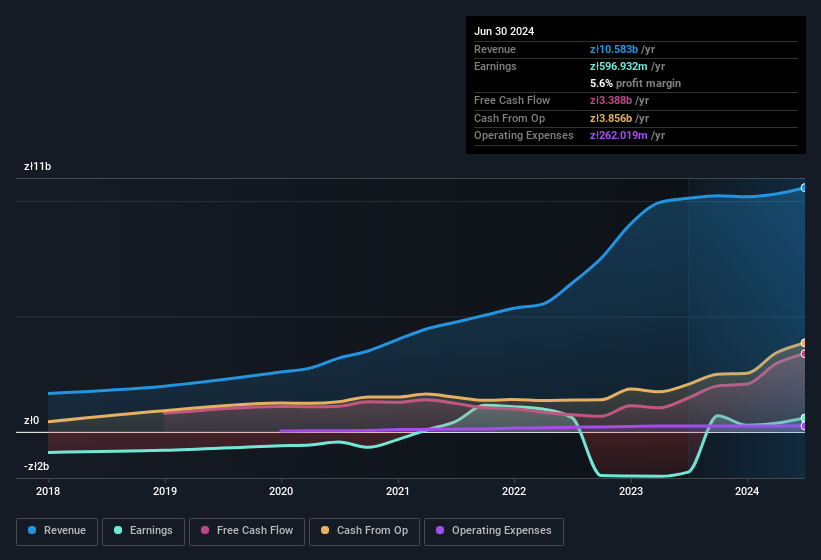Click the zł10.583b revenue value
Viewport: 821px width, 560px height.
(x=614, y=49)
